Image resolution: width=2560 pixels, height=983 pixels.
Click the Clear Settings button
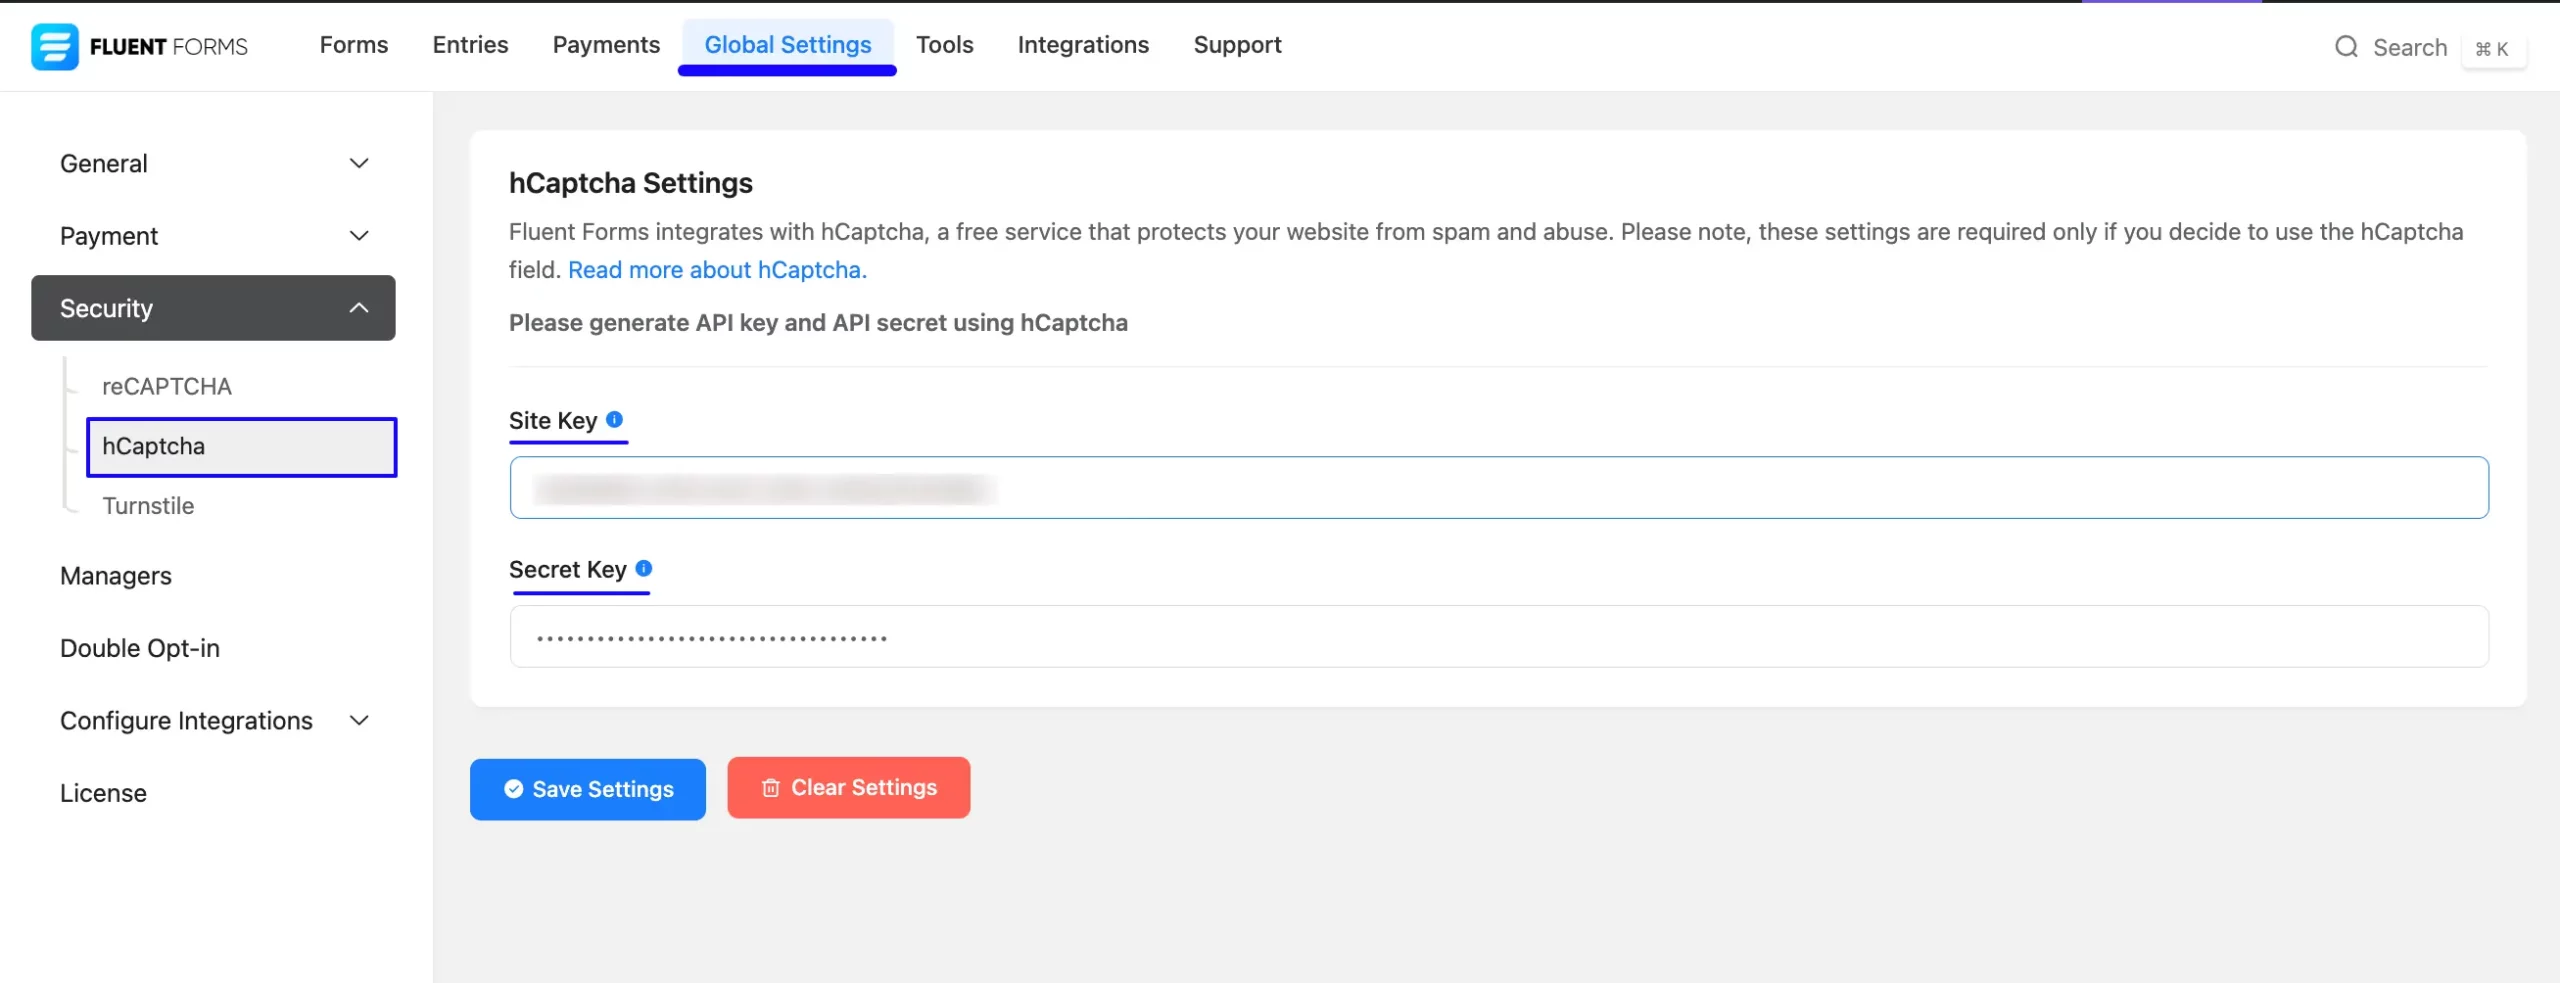click(849, 788)
